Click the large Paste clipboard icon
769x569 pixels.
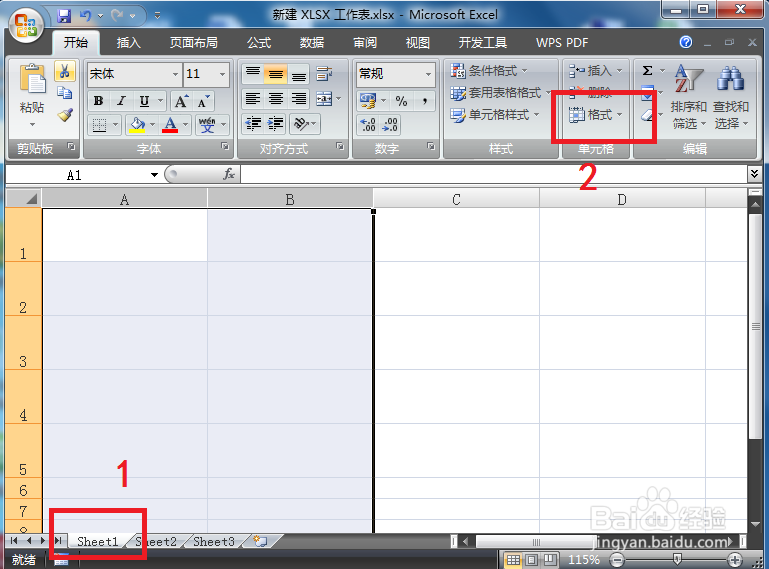[32, 79]
